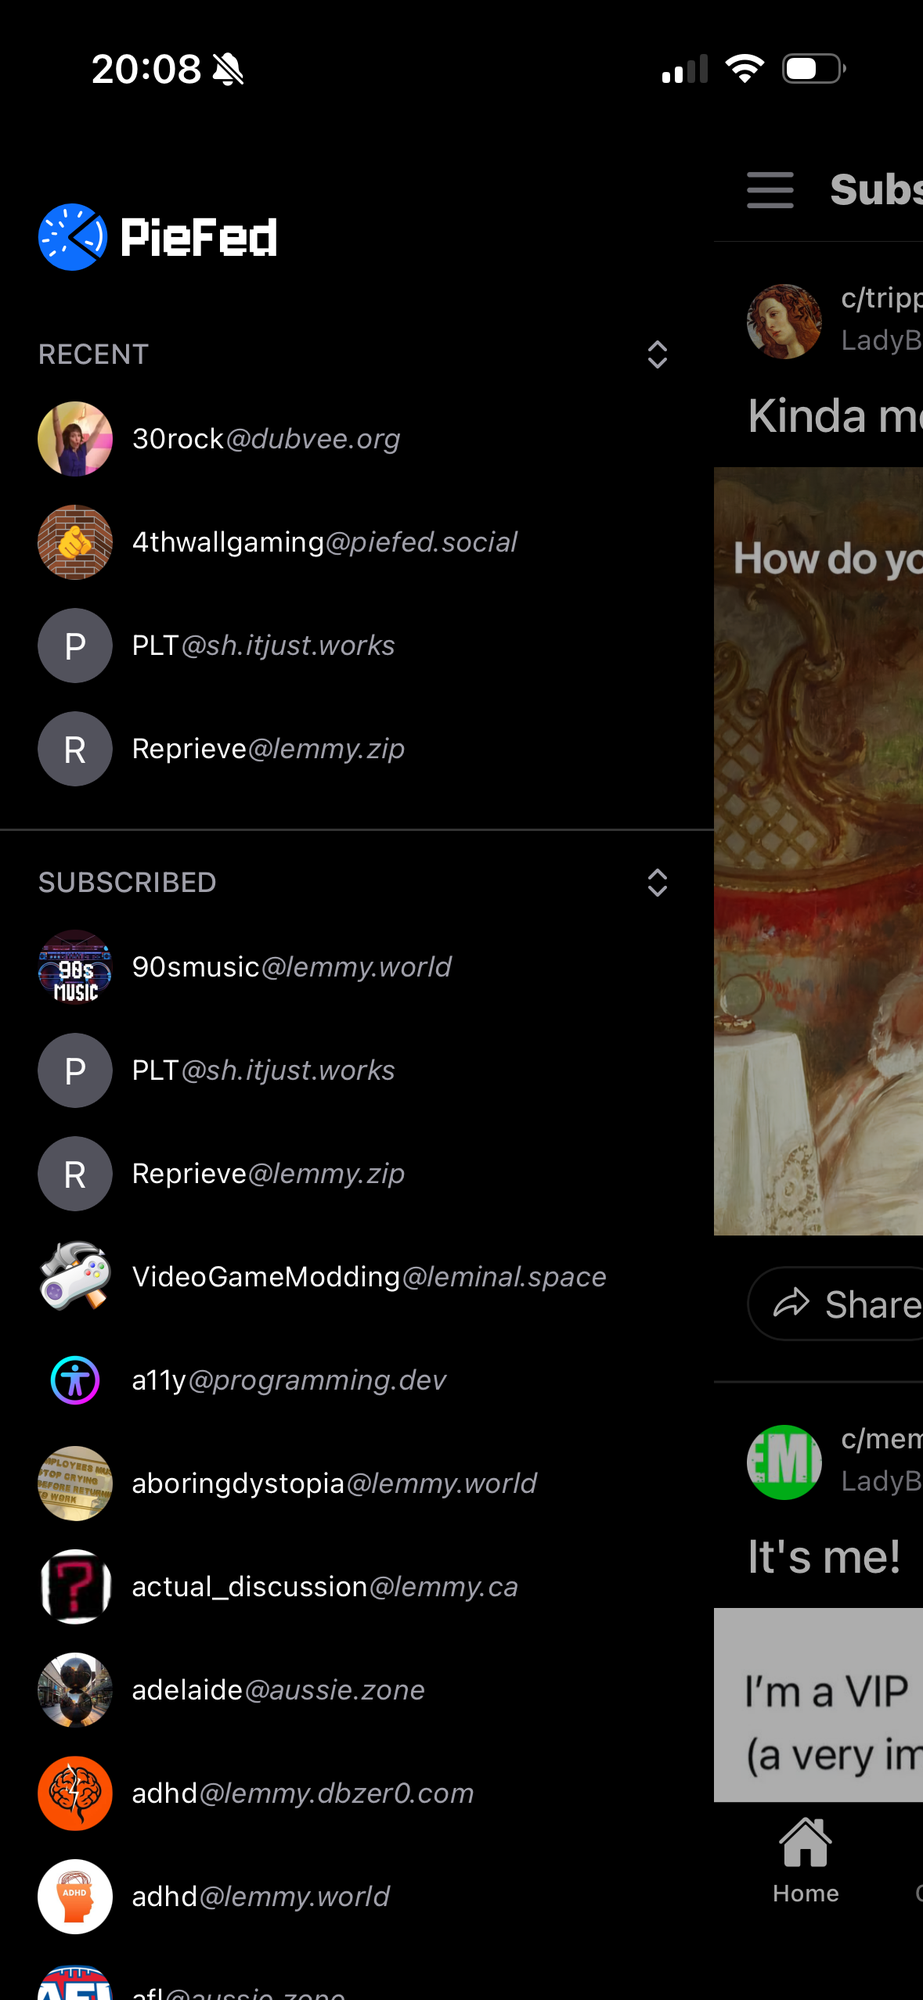Open adhd@lemmy.world community
923x2000 pixels.
[x=260, y=1897]
